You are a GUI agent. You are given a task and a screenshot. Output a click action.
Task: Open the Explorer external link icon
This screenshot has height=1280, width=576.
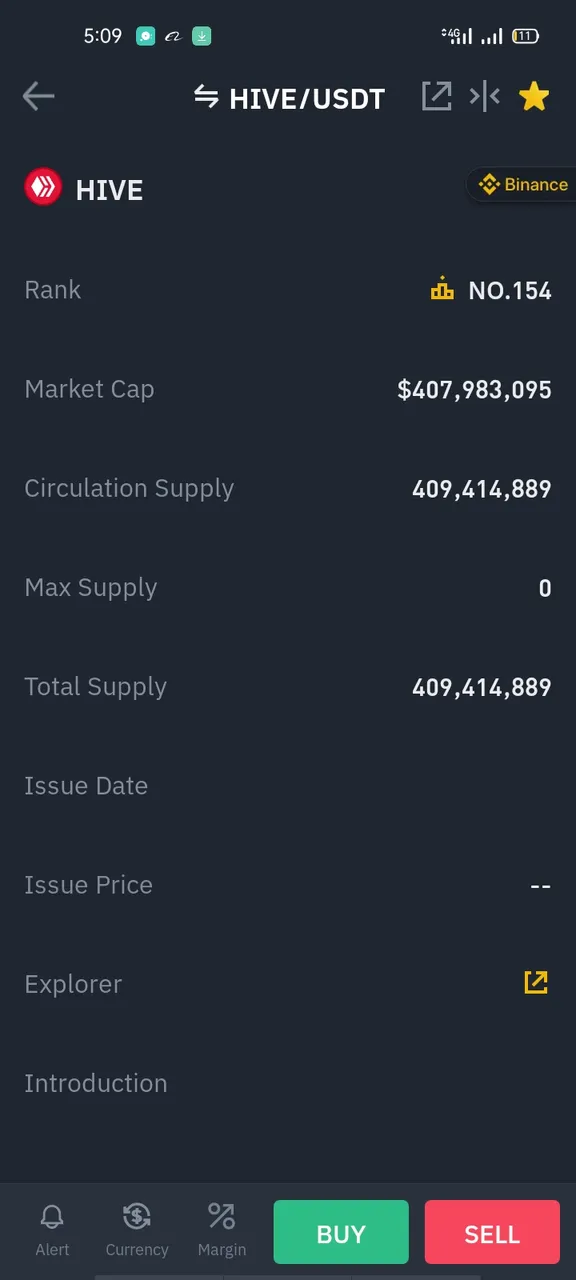tap(536, 982)
